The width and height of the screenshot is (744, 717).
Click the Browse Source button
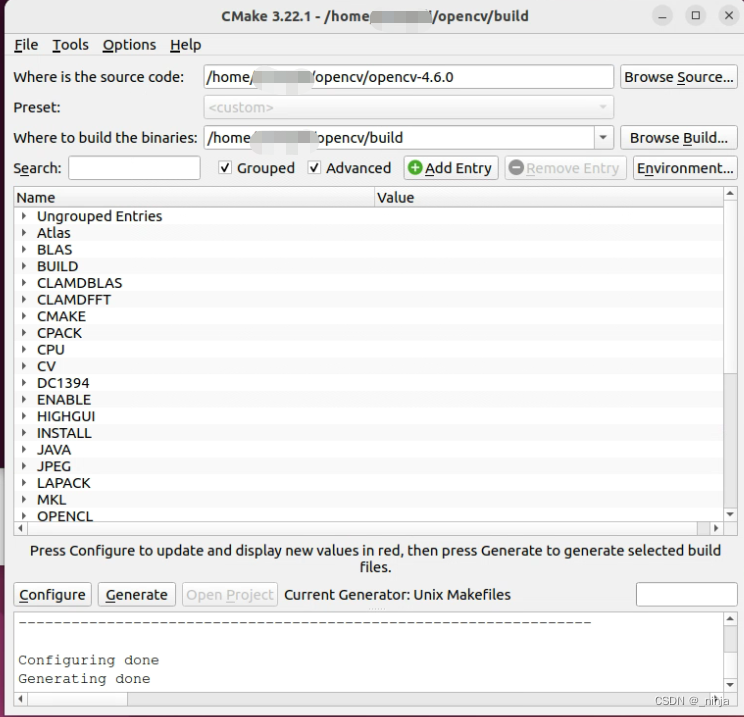click(679, 77)
